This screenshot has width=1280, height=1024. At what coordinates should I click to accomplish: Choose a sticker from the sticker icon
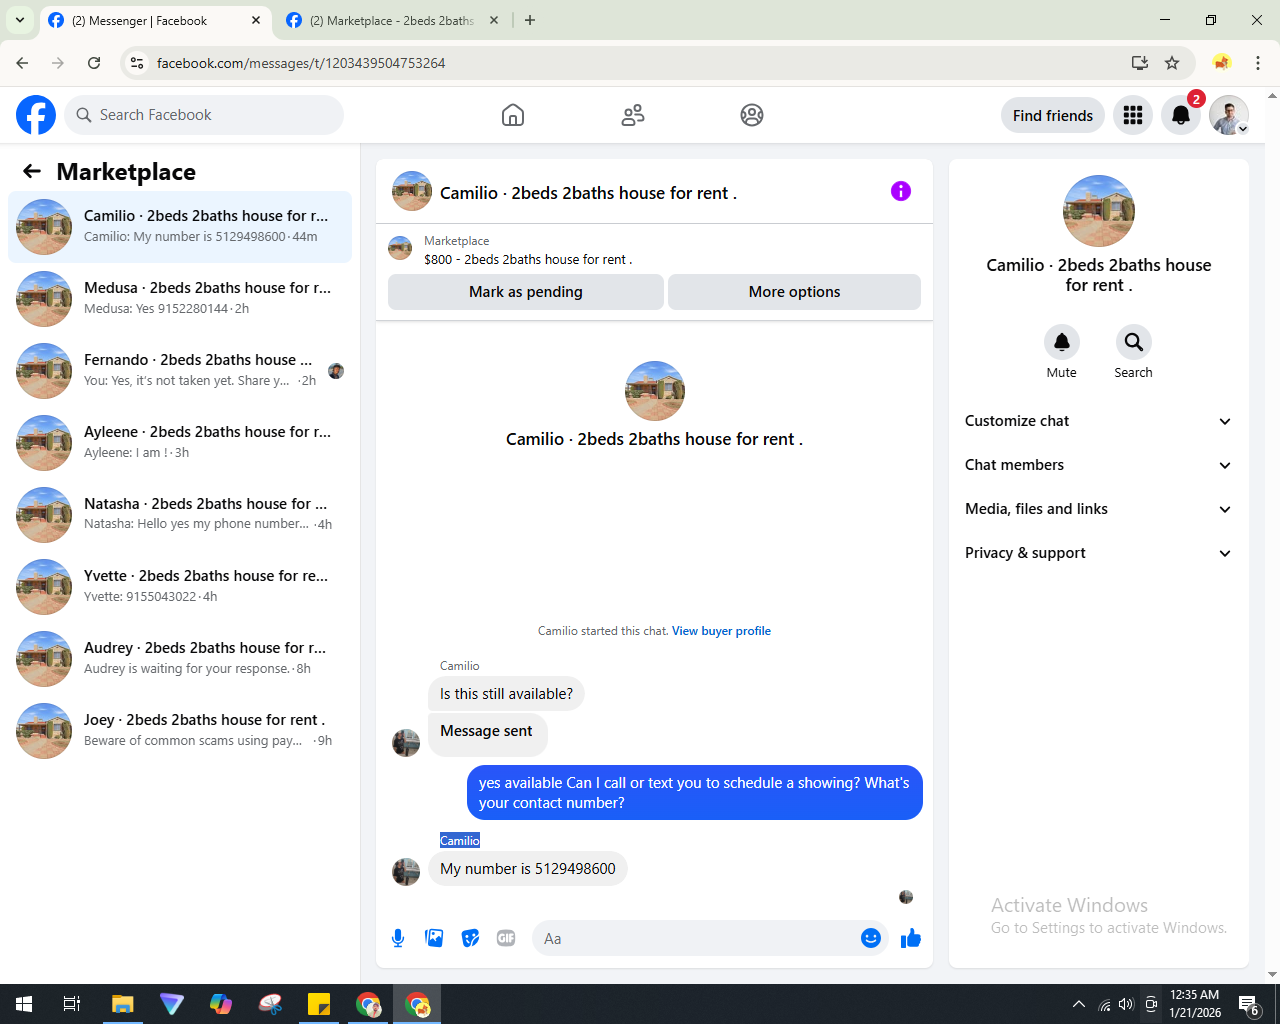pyautogui.click(x=470, y=938)
